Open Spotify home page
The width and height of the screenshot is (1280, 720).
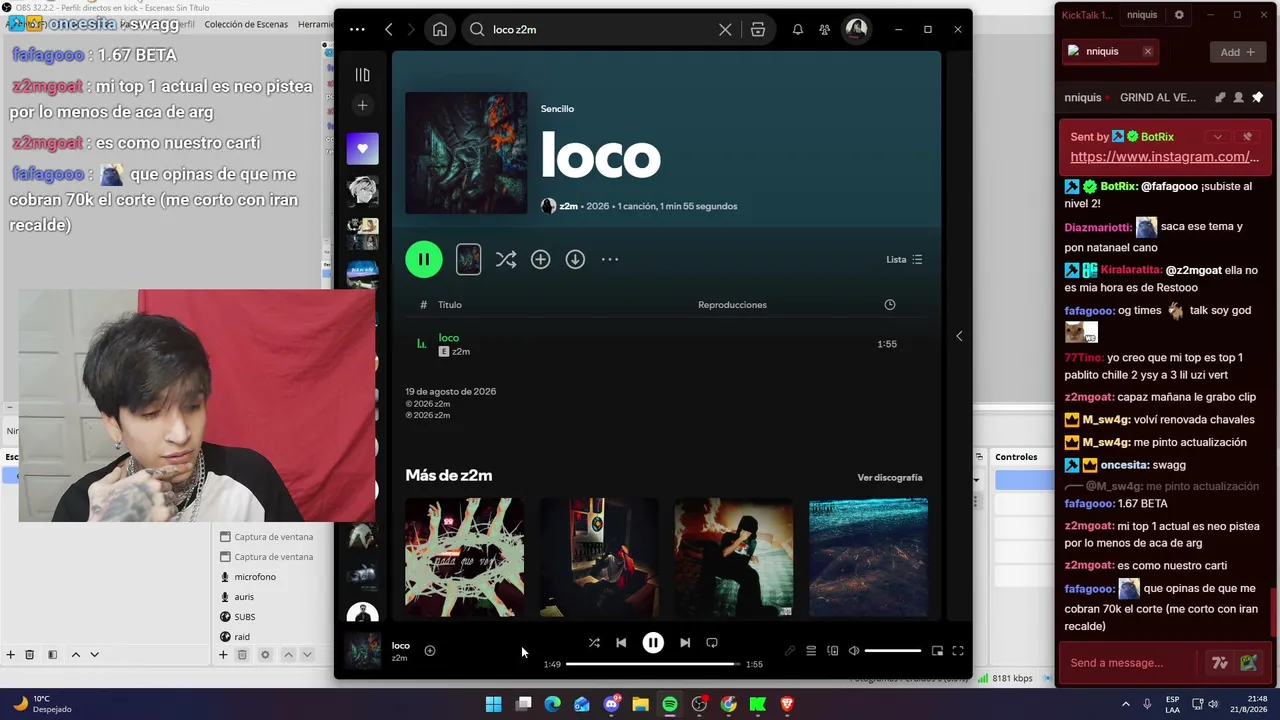click(440, 30)
